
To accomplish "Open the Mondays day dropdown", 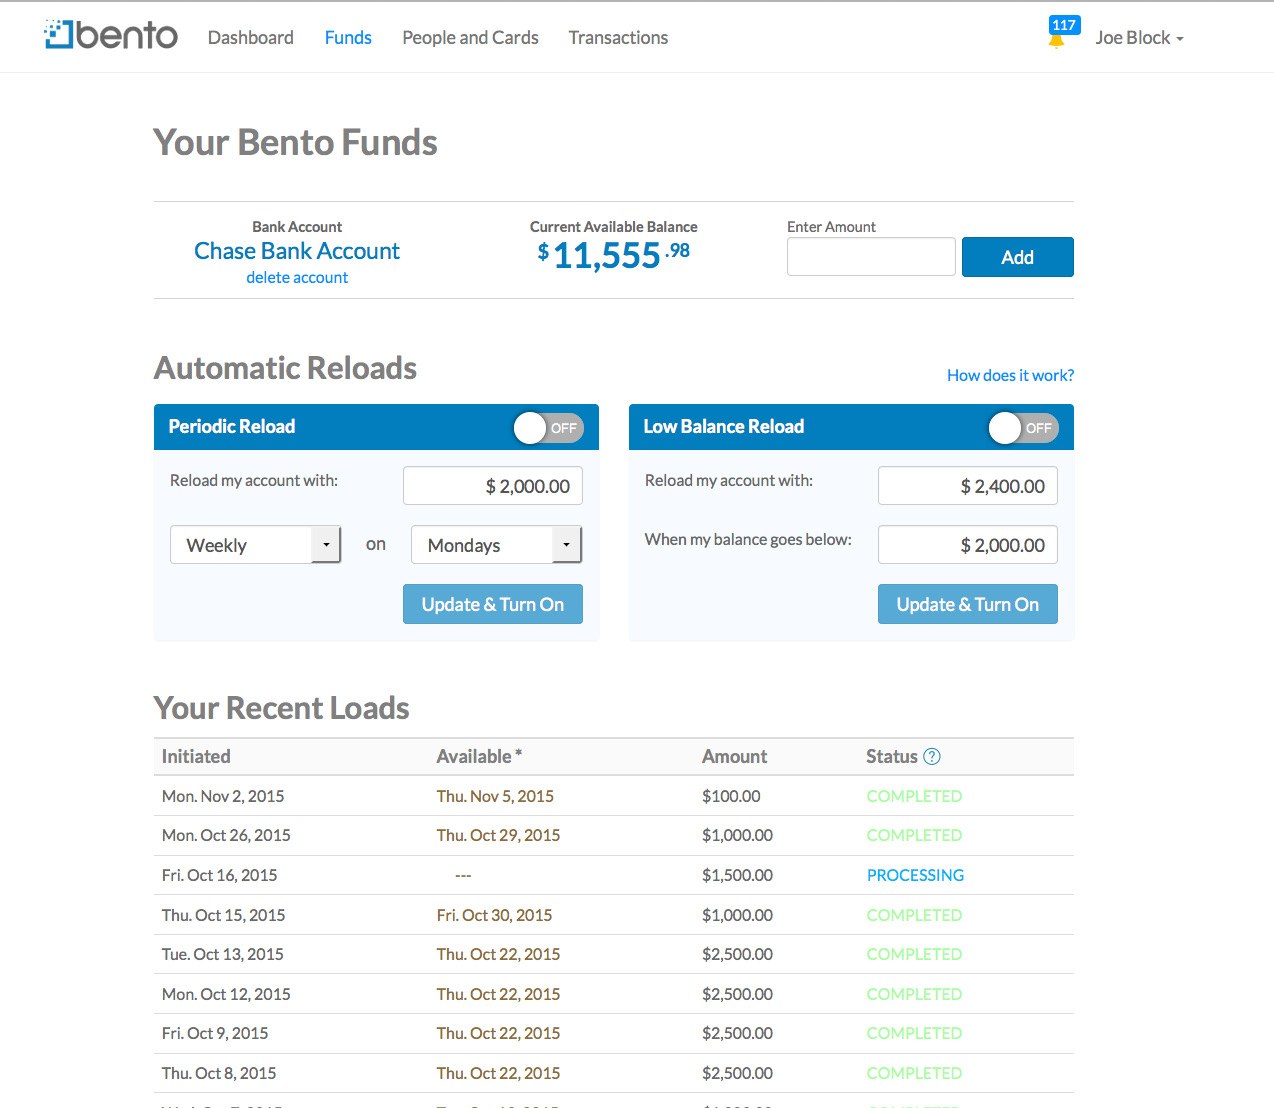I will click(497, 545).
